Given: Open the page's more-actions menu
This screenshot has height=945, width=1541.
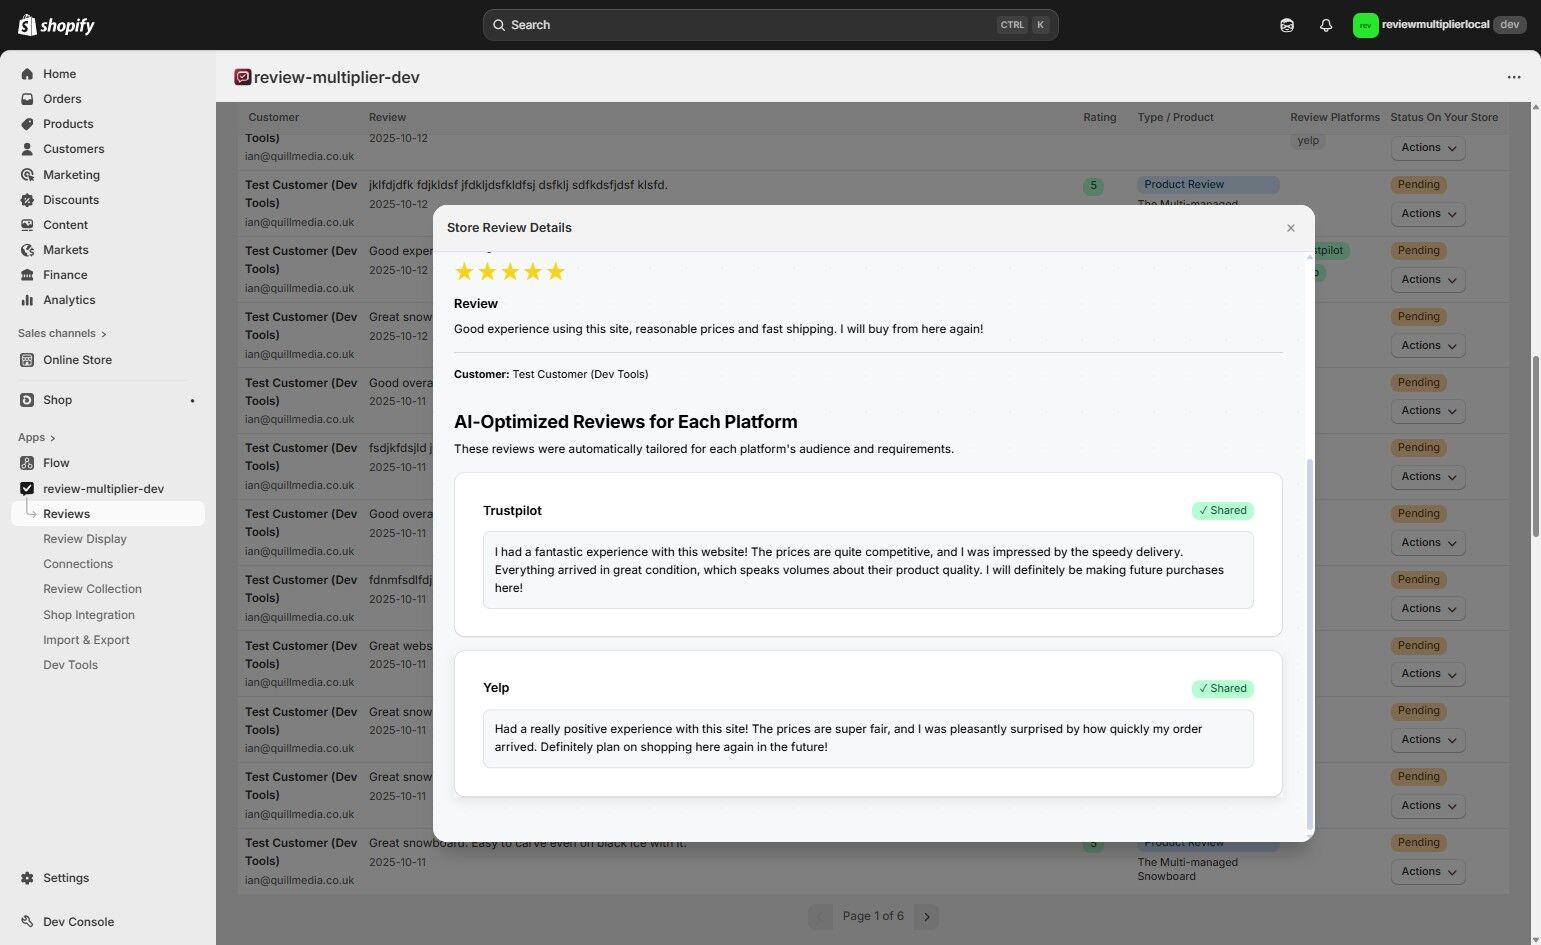Looking at the screenshot, I should coord(1513,77).
